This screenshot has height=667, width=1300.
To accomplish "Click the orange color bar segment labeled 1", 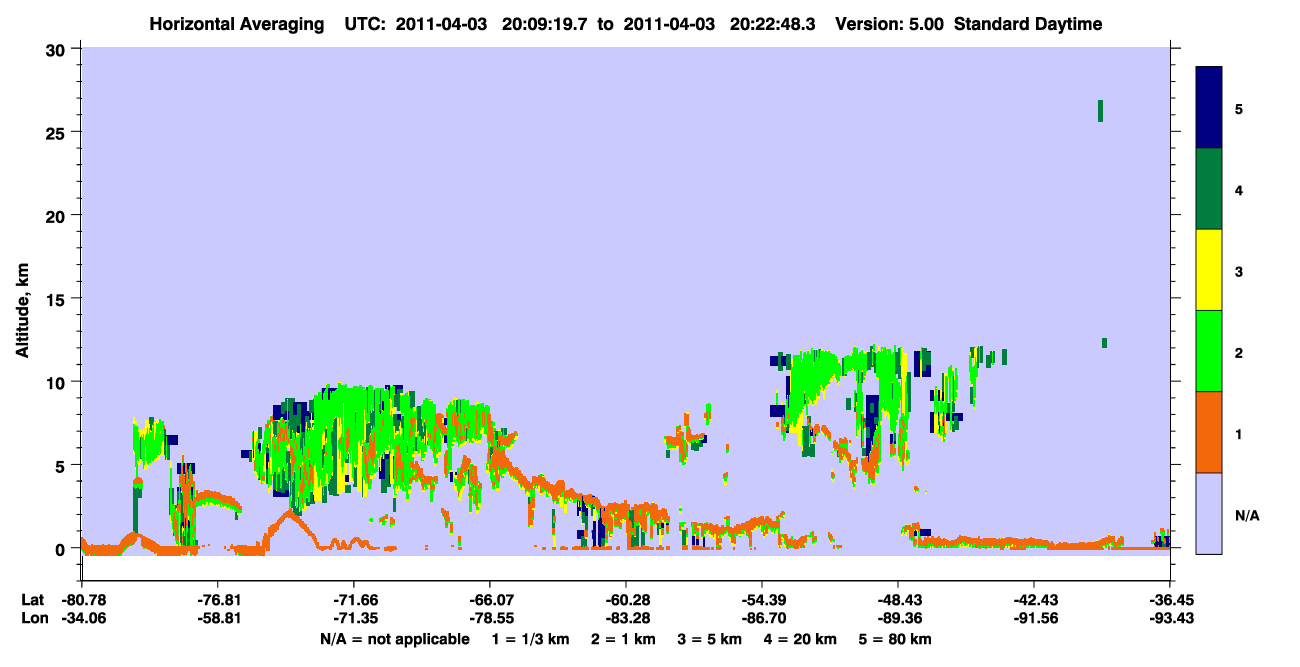I will [x=1209, y=432].
